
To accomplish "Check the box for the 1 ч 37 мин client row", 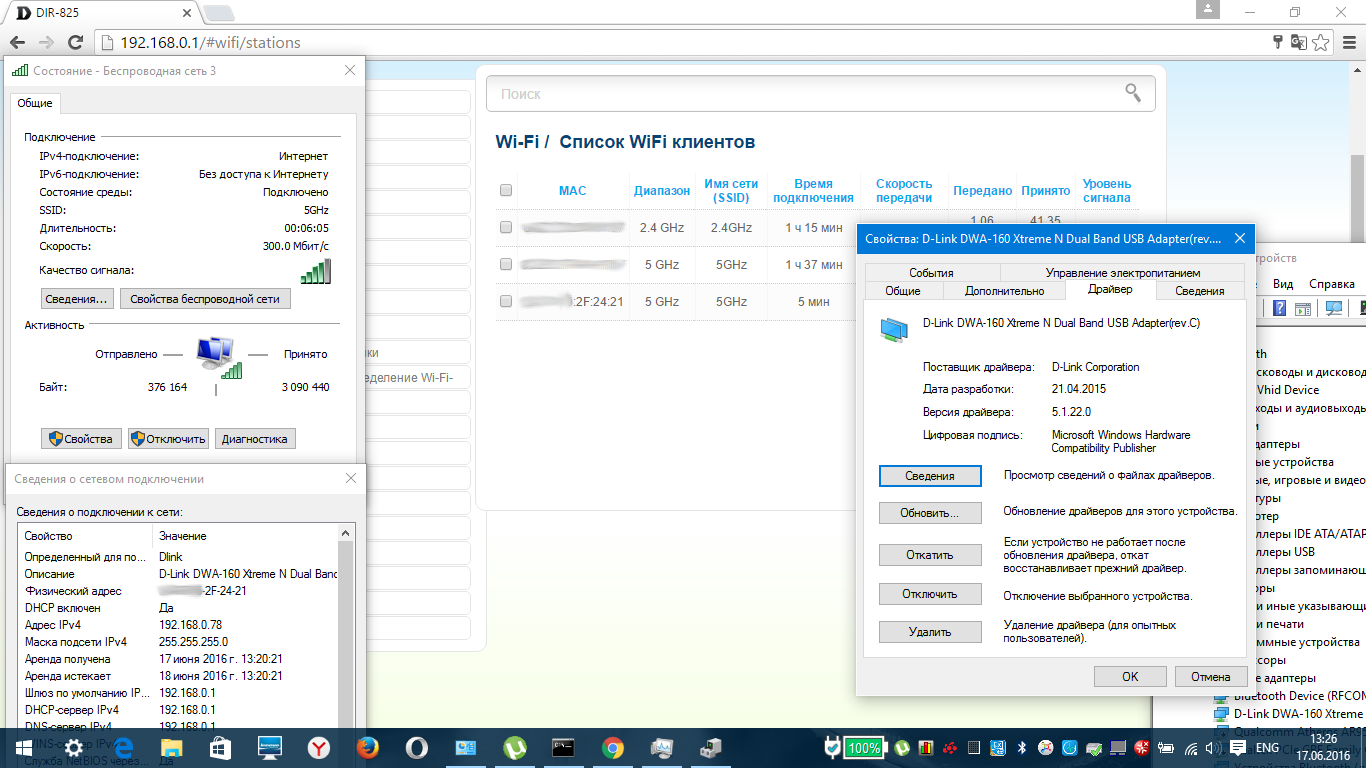I will click(506, 264).
